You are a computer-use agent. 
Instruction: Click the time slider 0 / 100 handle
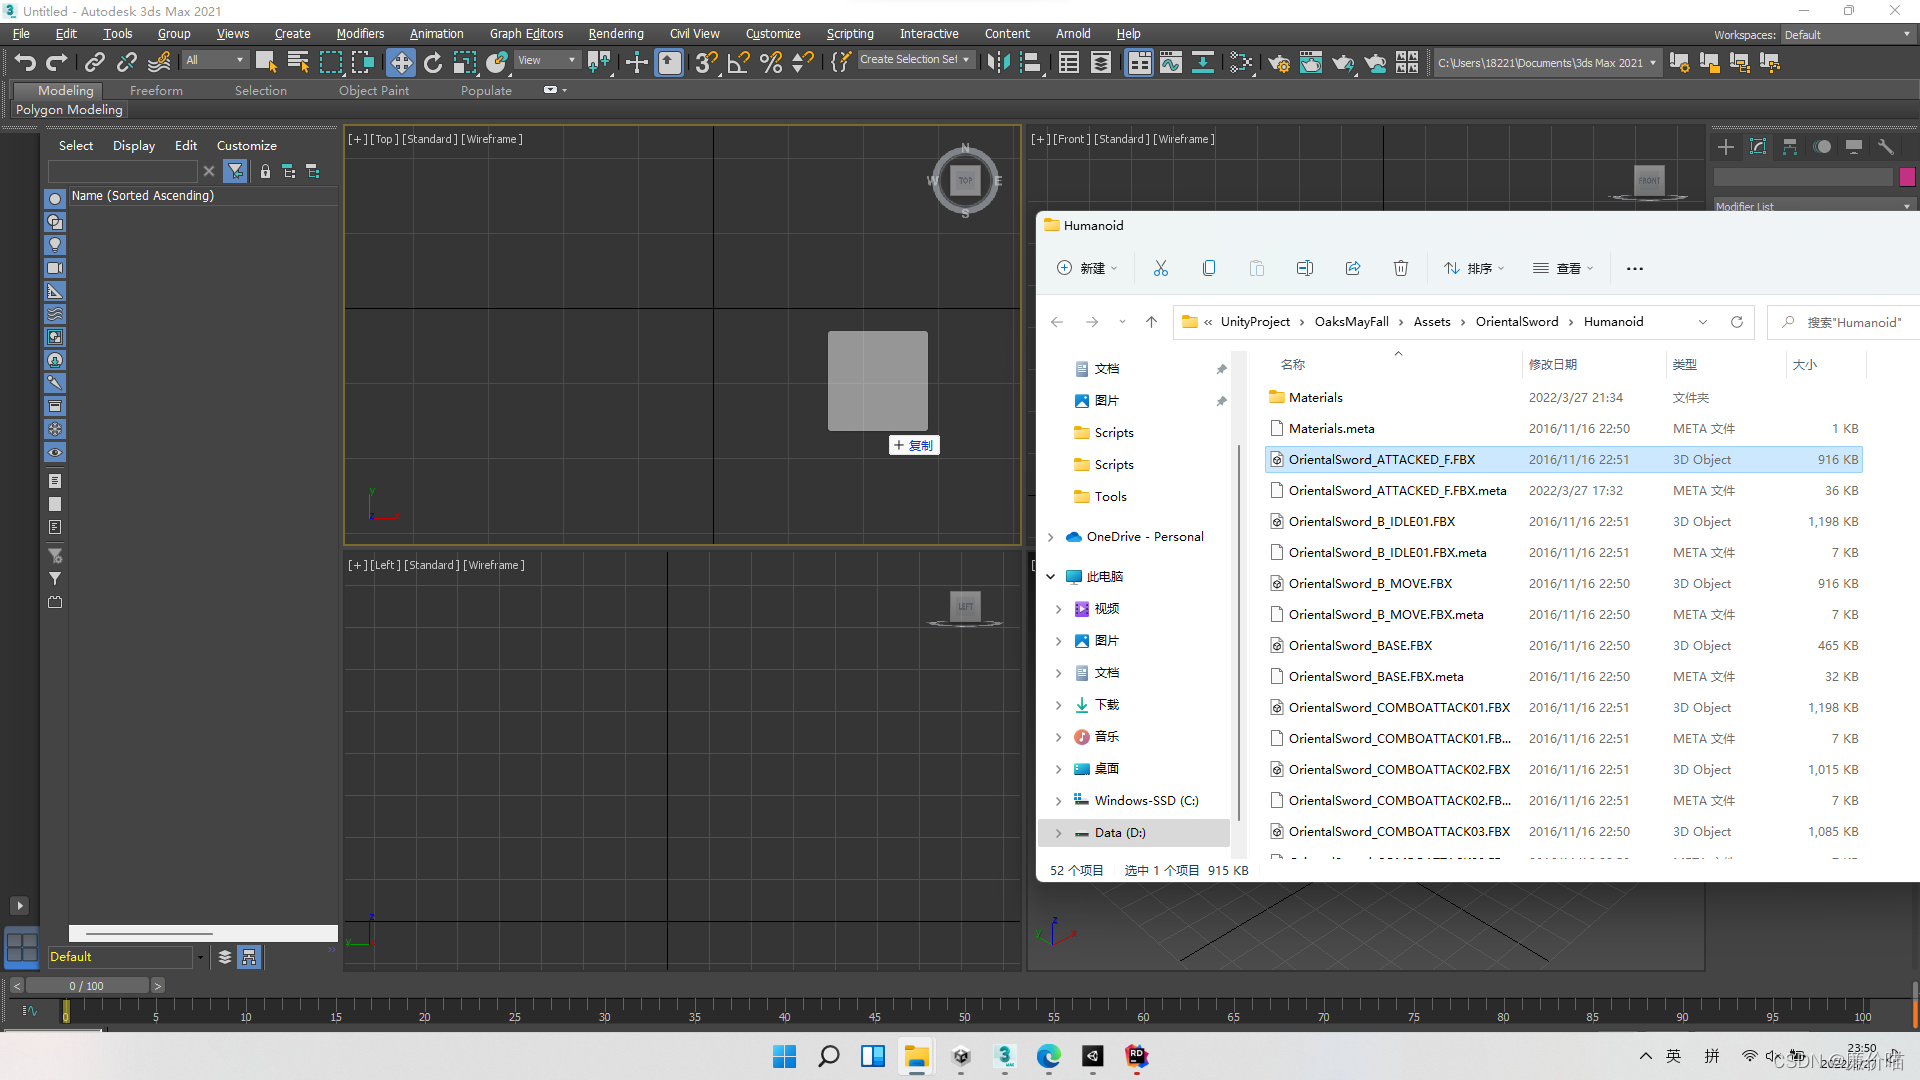tap(87, 986)
